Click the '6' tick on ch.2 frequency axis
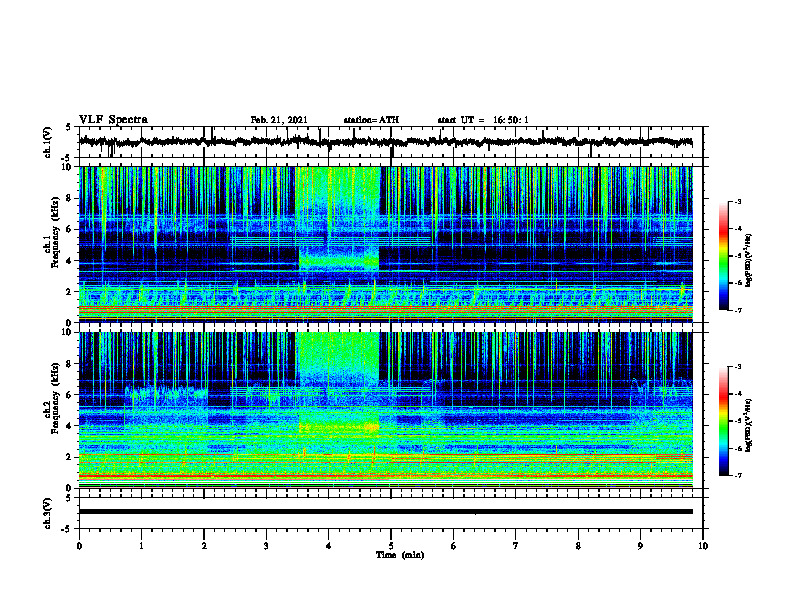Image resolution: width=792 pixels, height=612 pixels. [x=70, y=395]
